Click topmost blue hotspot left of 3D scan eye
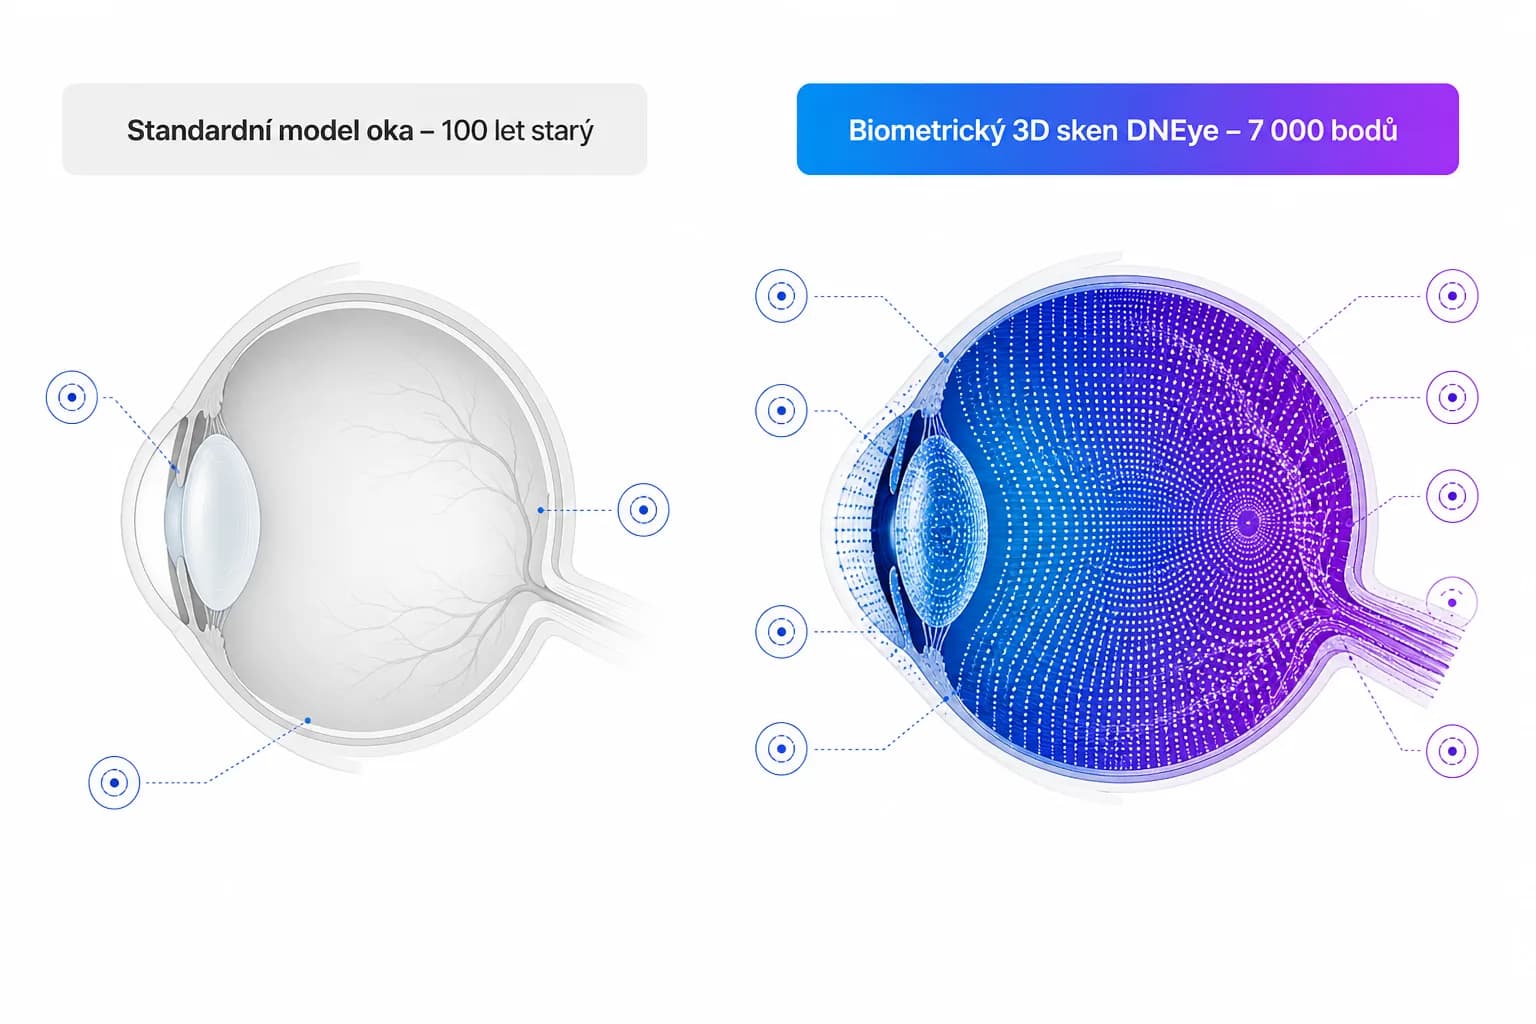 pyautogui.click(x=781, y=296)
